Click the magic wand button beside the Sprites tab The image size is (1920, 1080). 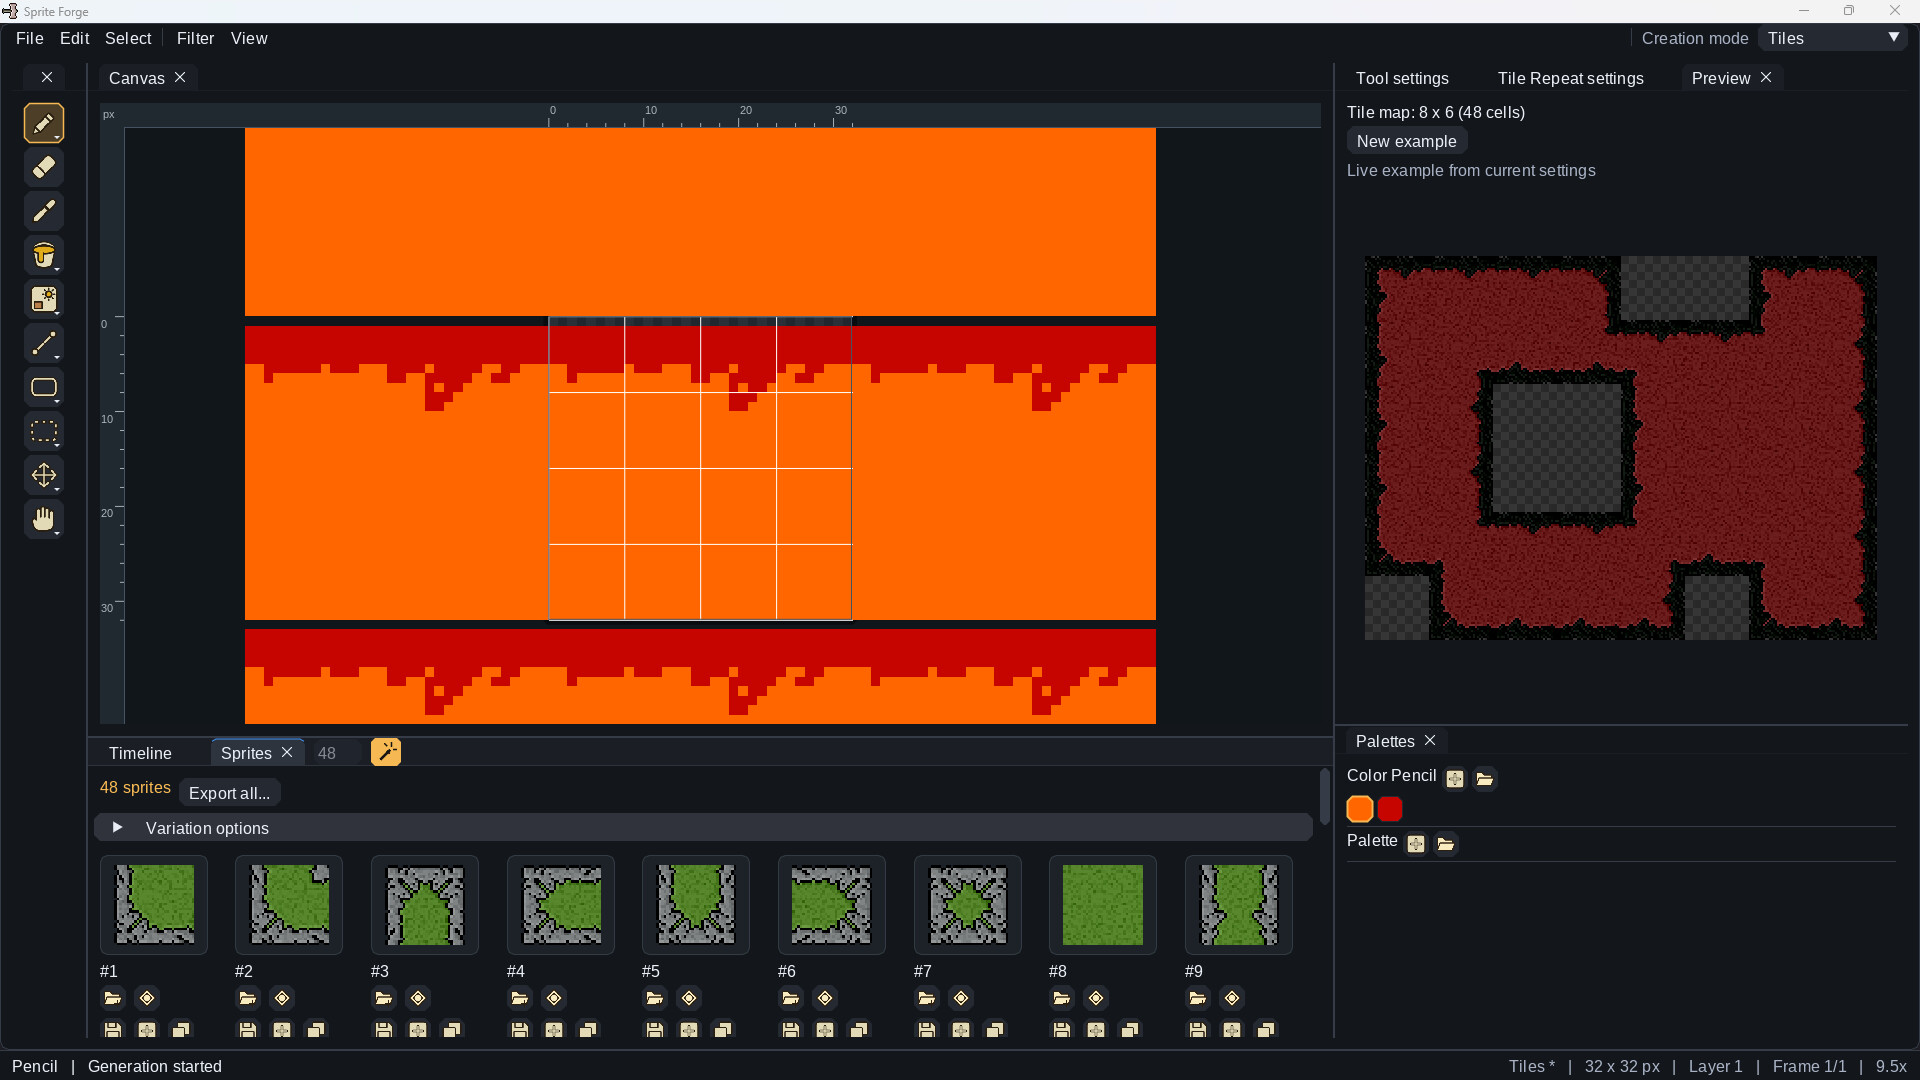tap(386, 752)
